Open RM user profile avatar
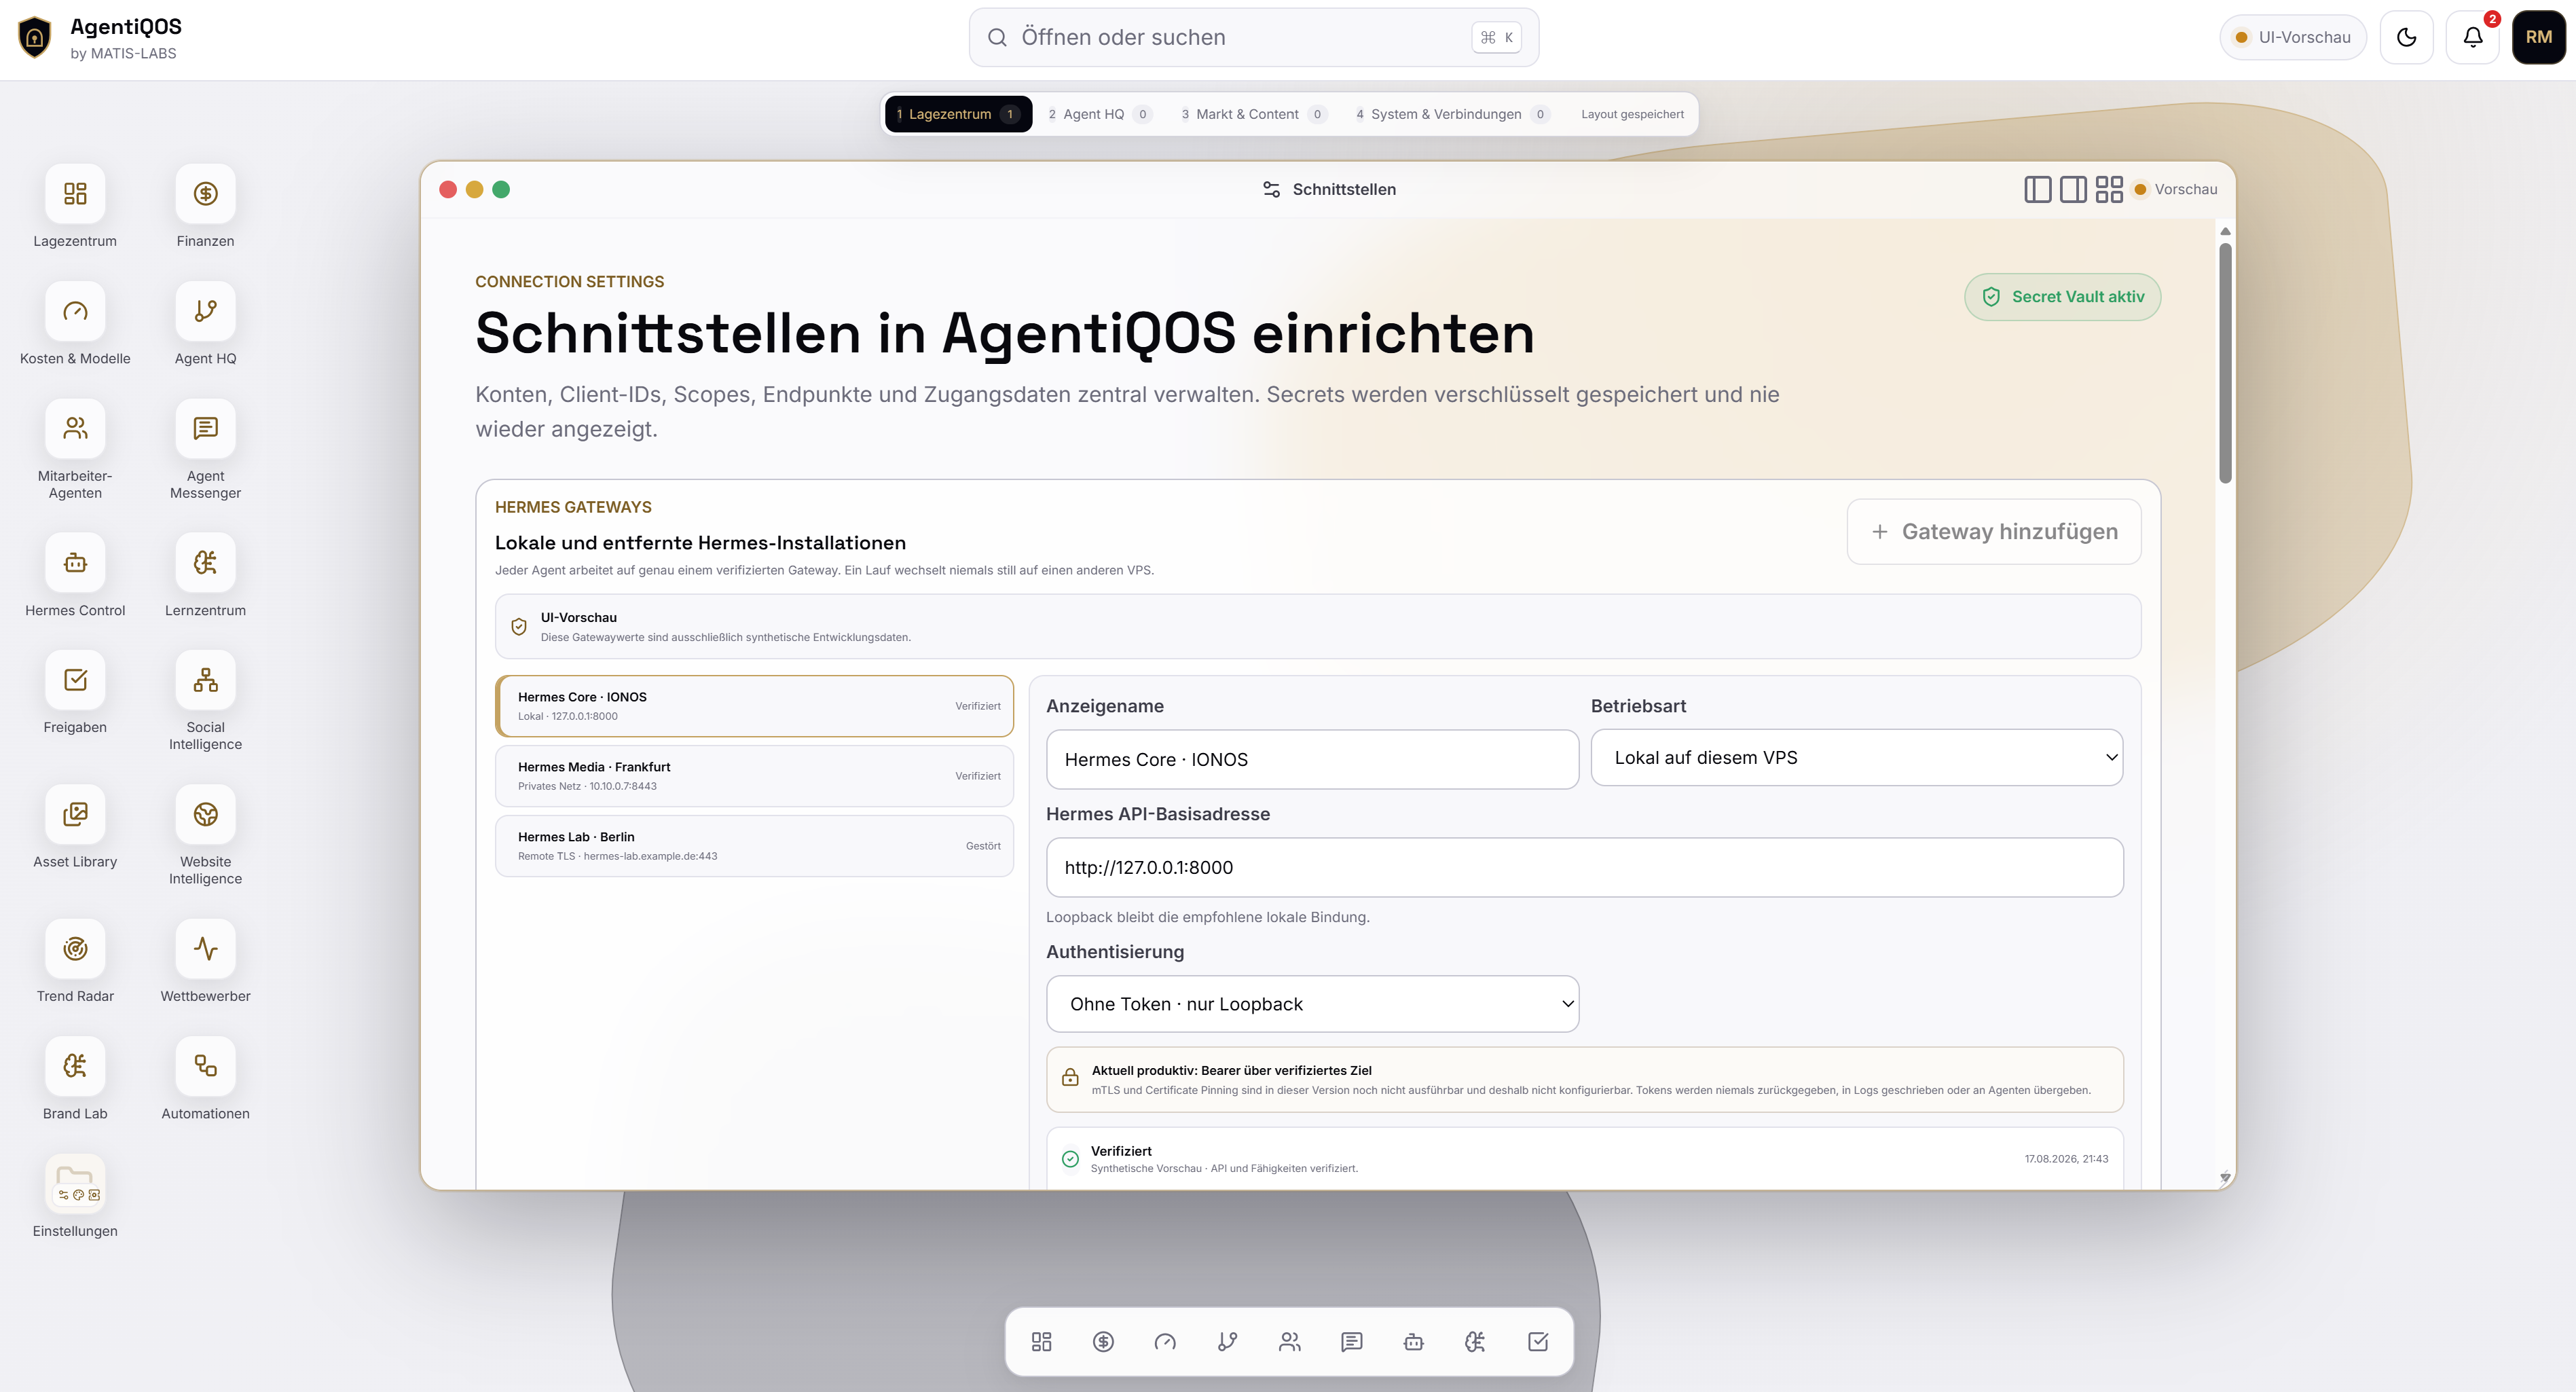The image size is (2576, 1392). tap(2538, 38)
